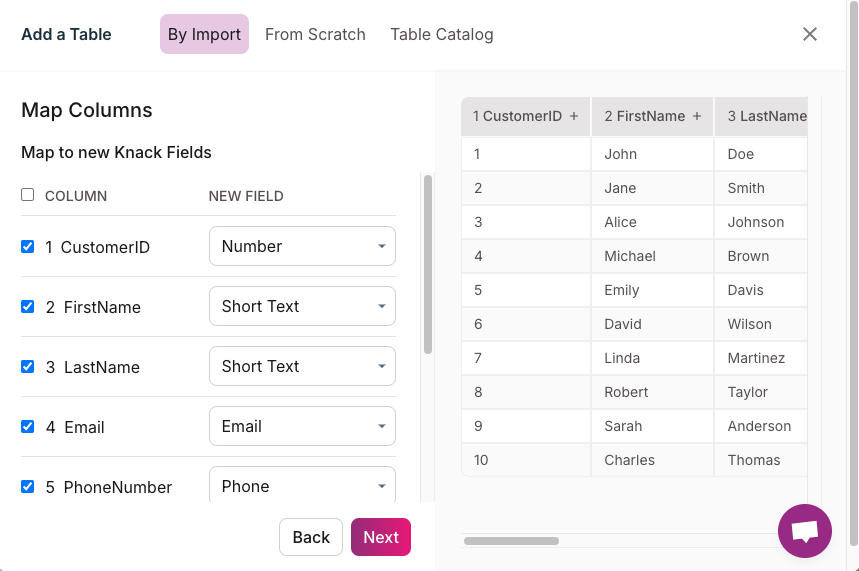Close the Add a Table dialog
Viewport: 859px width, 571px height.
[810, 34]
